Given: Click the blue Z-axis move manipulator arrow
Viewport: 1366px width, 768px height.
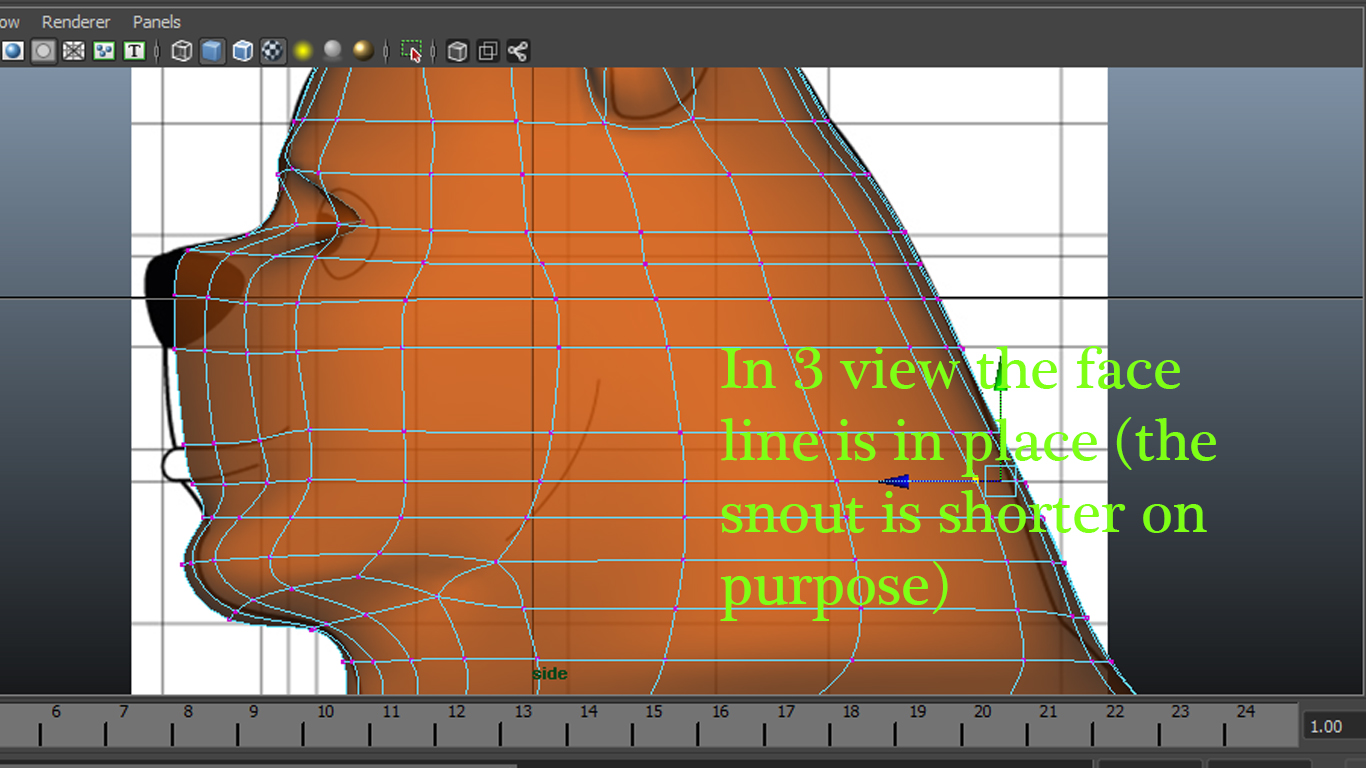Looking at the screenshot, I should coord(894,481).
